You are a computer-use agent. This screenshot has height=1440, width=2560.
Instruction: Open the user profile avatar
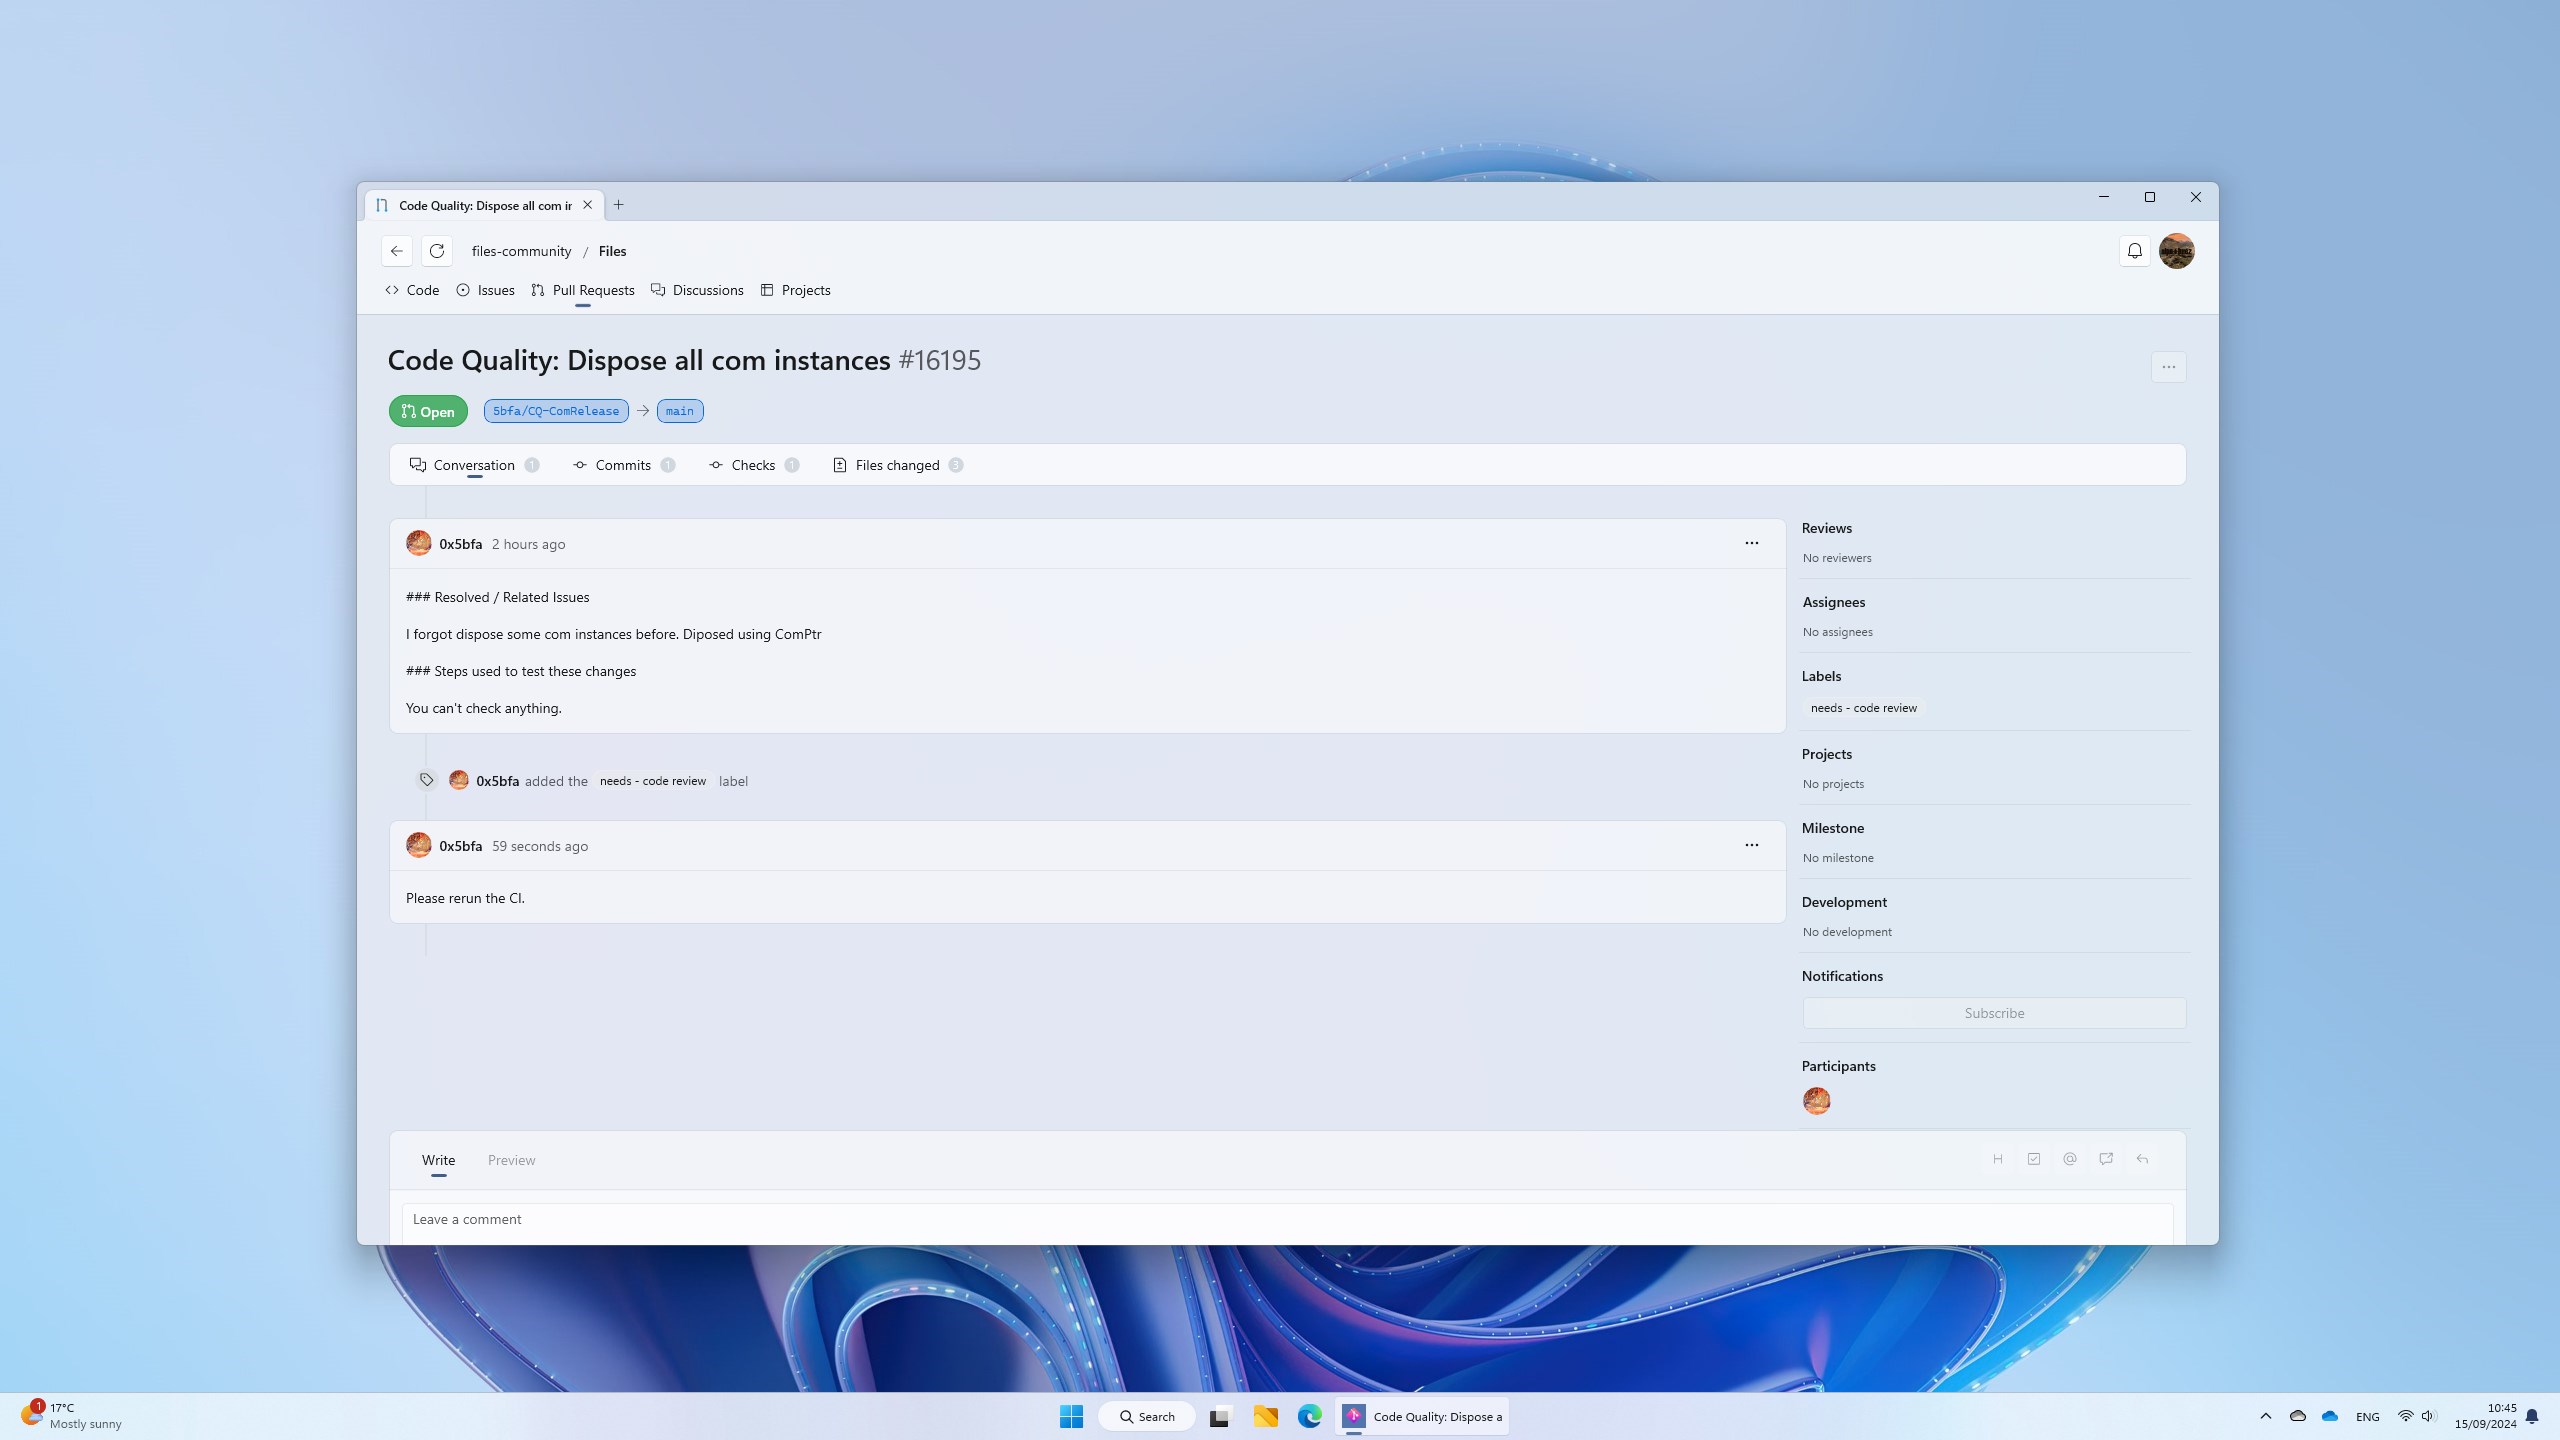click(2176, 251)
